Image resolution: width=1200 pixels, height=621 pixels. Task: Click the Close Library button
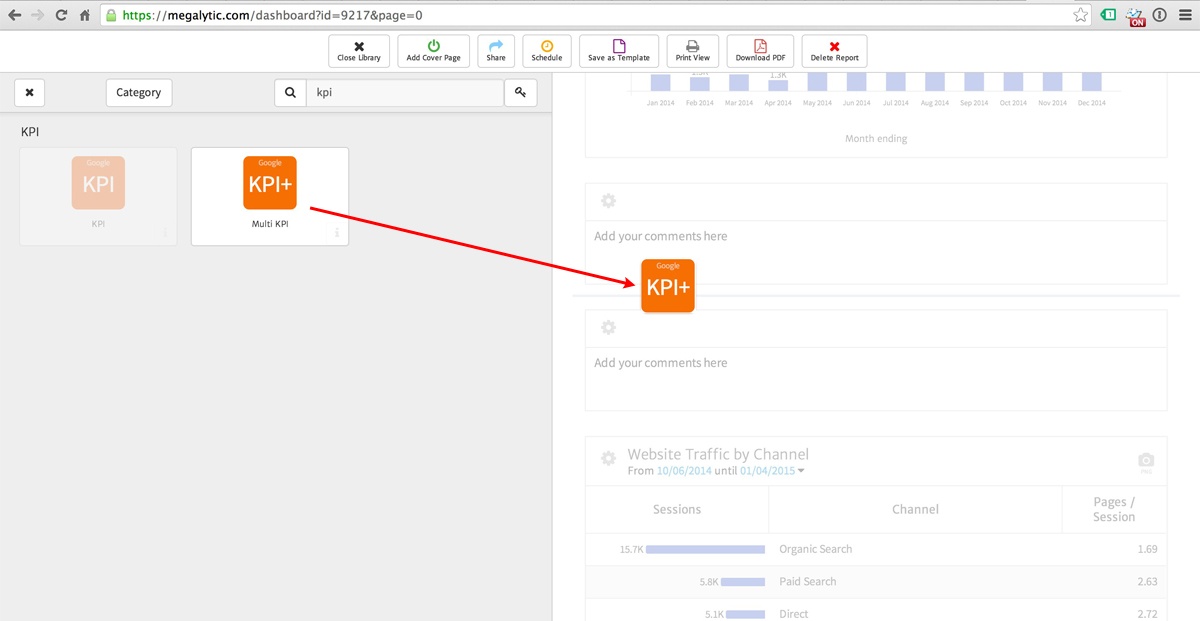pyautogui.click(x=359, y=51)
